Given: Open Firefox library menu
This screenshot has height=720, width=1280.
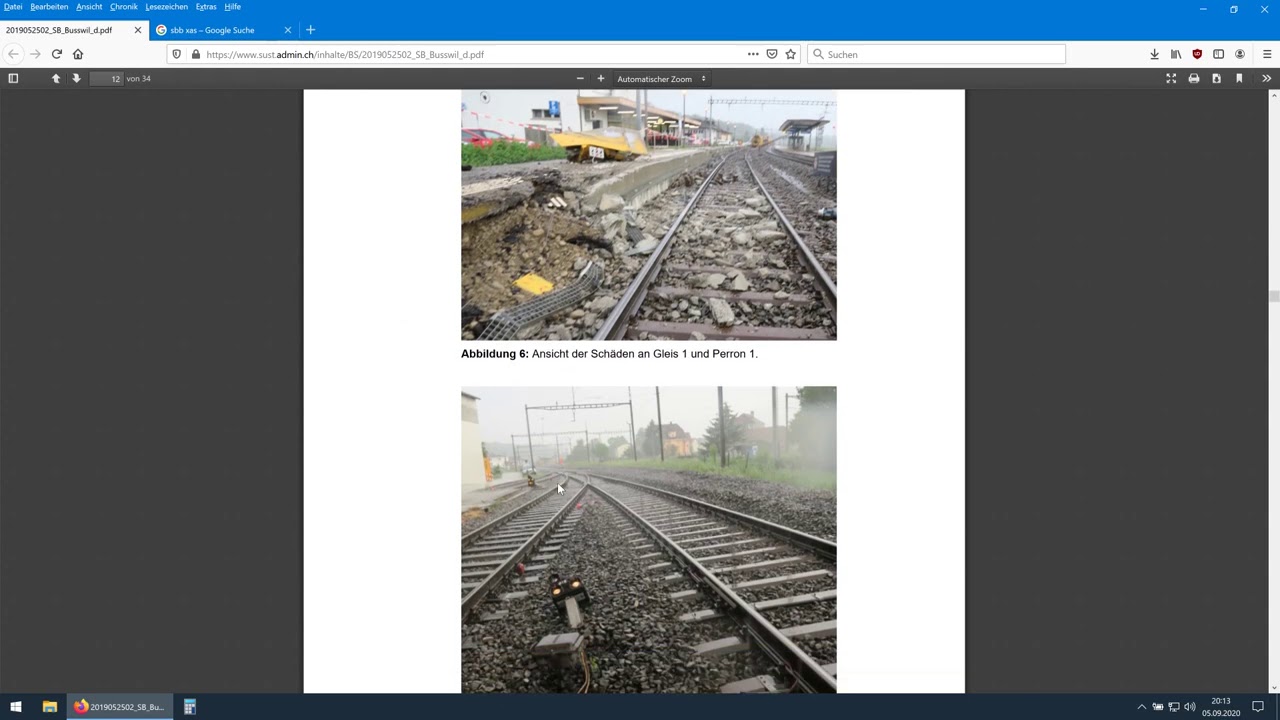Looking at the screenshot, I should coord(1176,54).
